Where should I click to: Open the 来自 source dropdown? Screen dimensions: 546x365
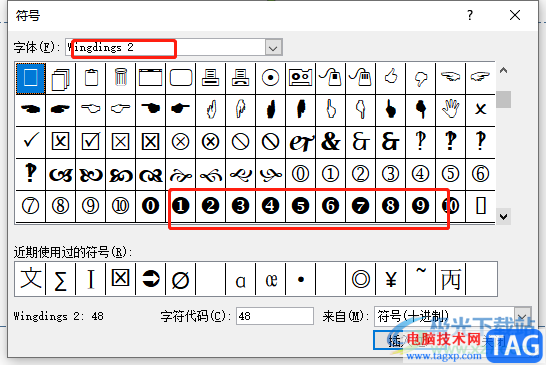pos(522,316)
